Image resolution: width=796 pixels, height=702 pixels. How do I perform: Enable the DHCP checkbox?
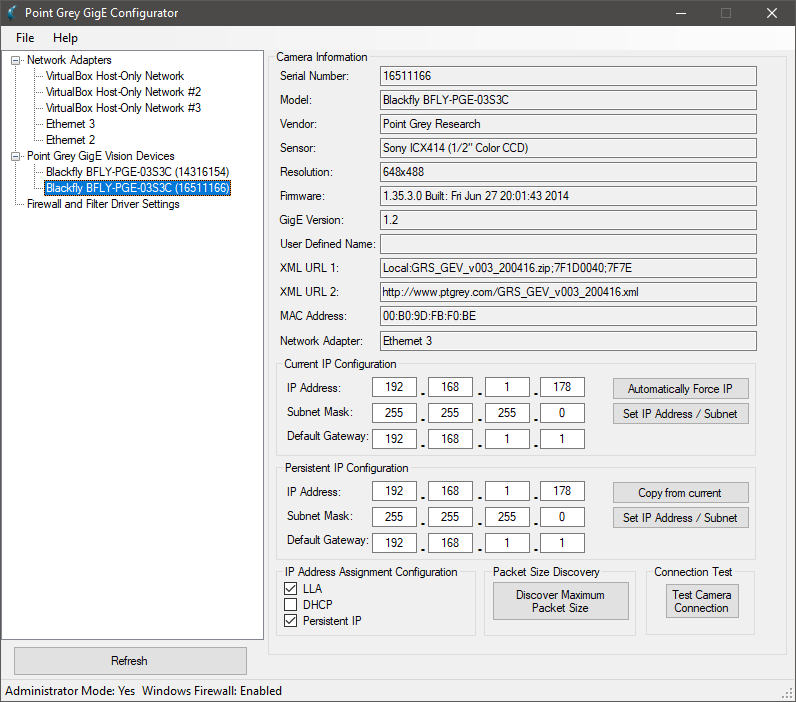pyautogui.click(x=290, y=605)
